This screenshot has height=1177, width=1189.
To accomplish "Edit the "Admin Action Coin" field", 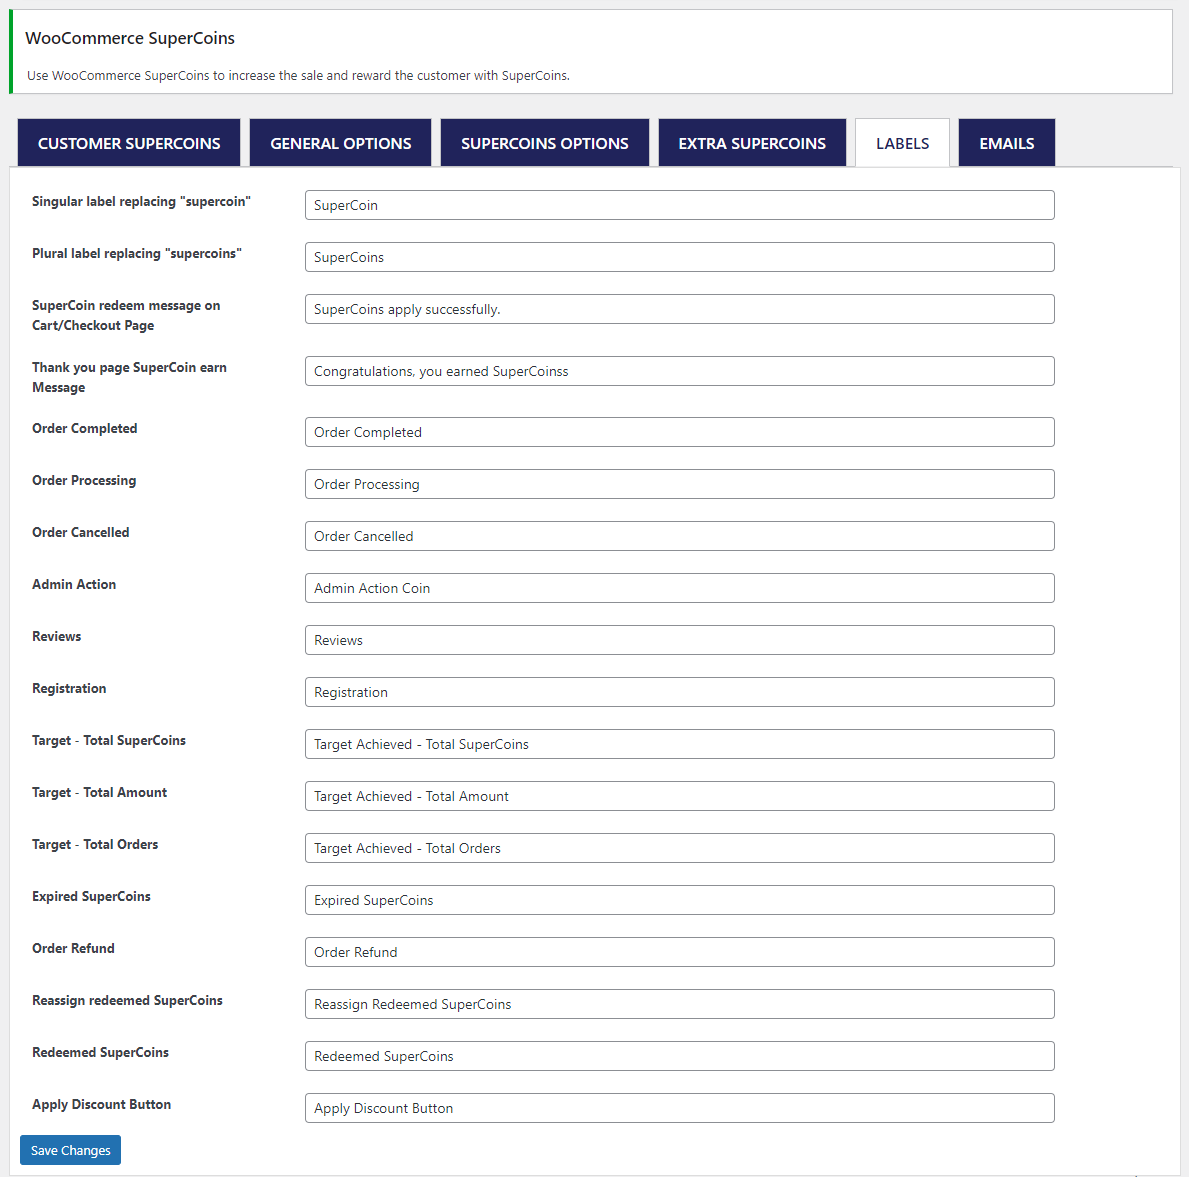I will point(679,588).
